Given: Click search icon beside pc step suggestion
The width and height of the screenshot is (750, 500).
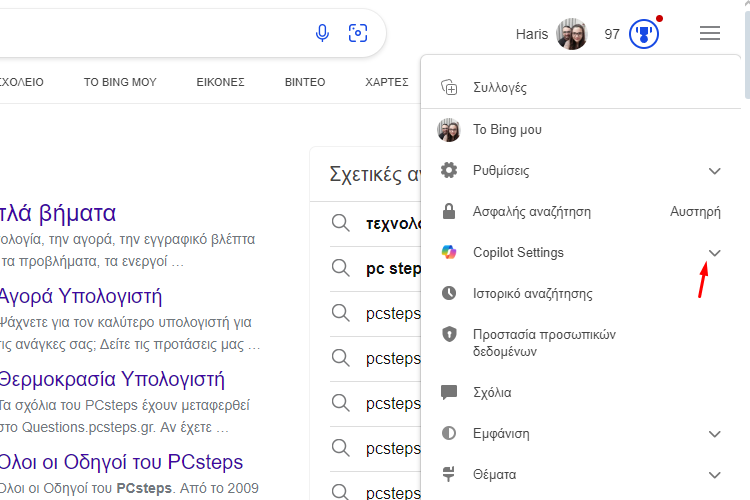Looking at the screenshot, I should [341, 268].
